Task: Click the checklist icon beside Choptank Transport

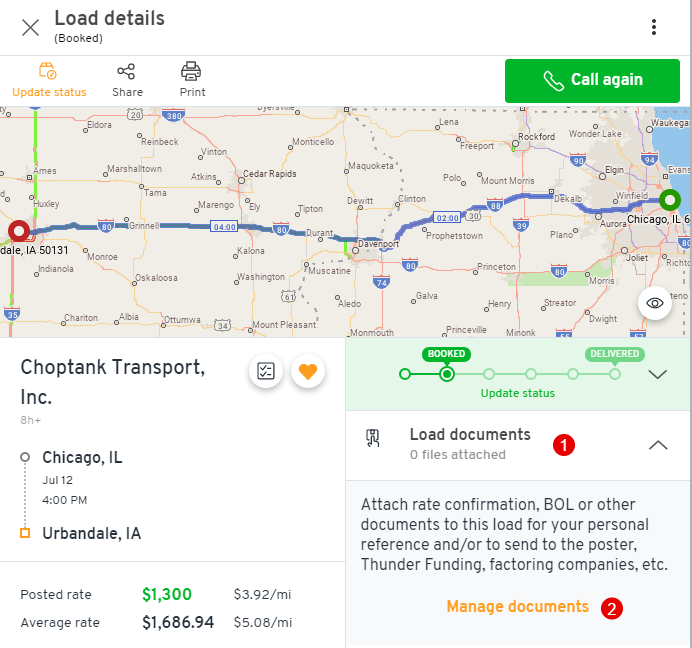Action: [266, 371]
